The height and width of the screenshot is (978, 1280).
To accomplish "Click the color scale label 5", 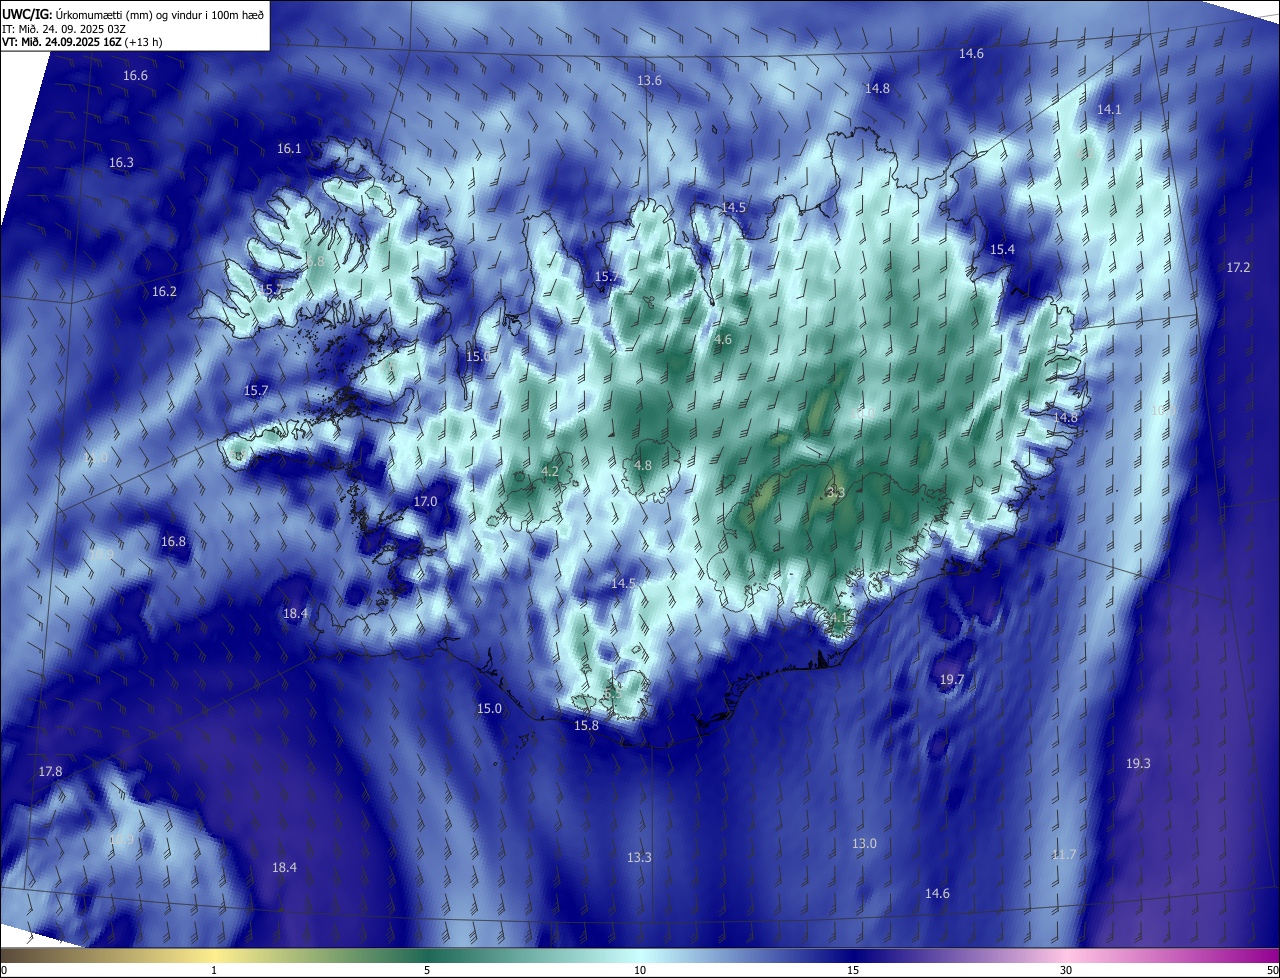I will pyautogui.click(x=427, y=970).
